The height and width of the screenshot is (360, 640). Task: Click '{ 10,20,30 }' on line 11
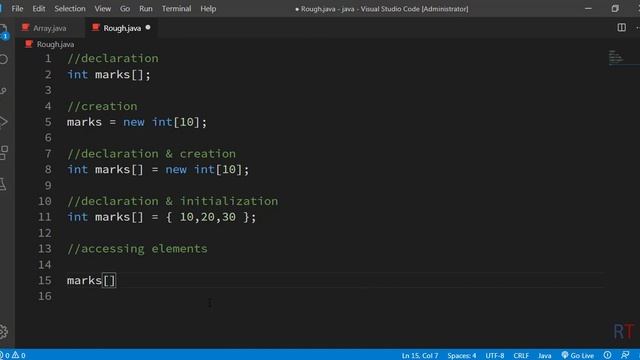[x=207, y=217]
